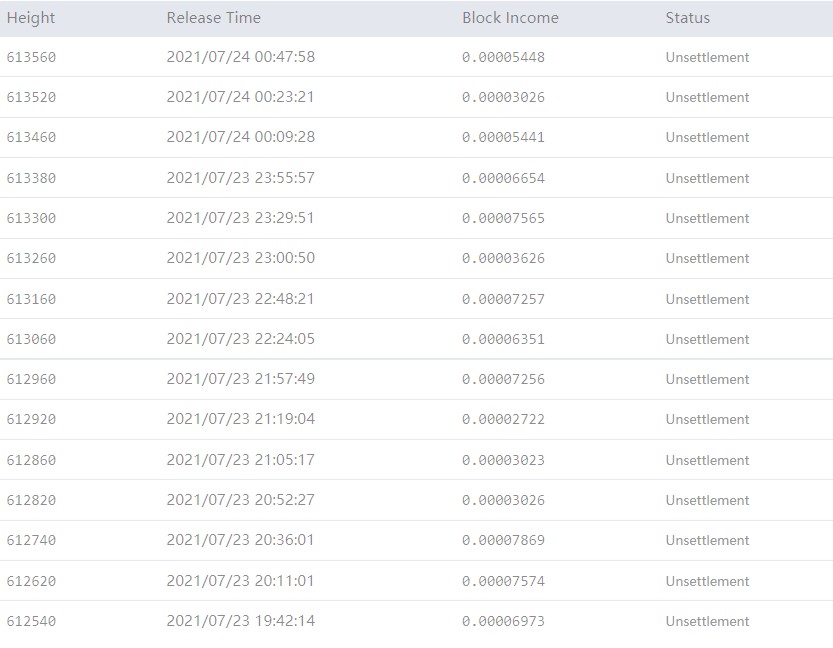Select block height 612860
Viewport: 833px width, 648px height.
[31, 460]
